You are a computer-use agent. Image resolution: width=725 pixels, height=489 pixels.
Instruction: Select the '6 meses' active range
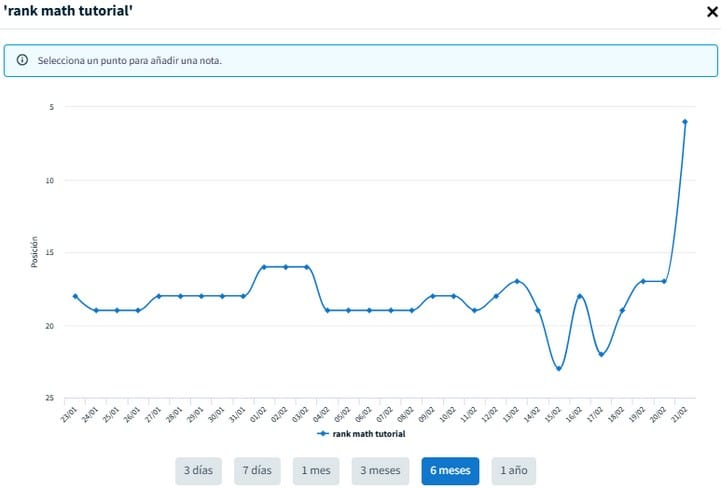tap(450, 470)
